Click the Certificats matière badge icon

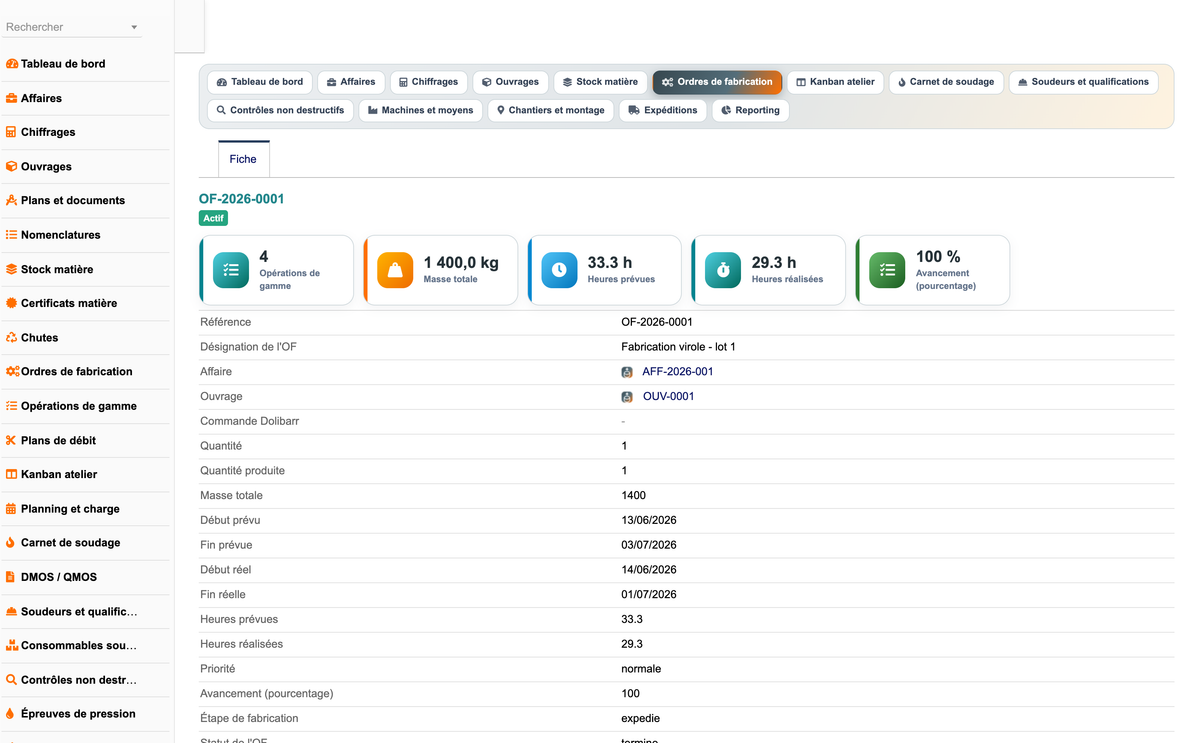[12, 303]
